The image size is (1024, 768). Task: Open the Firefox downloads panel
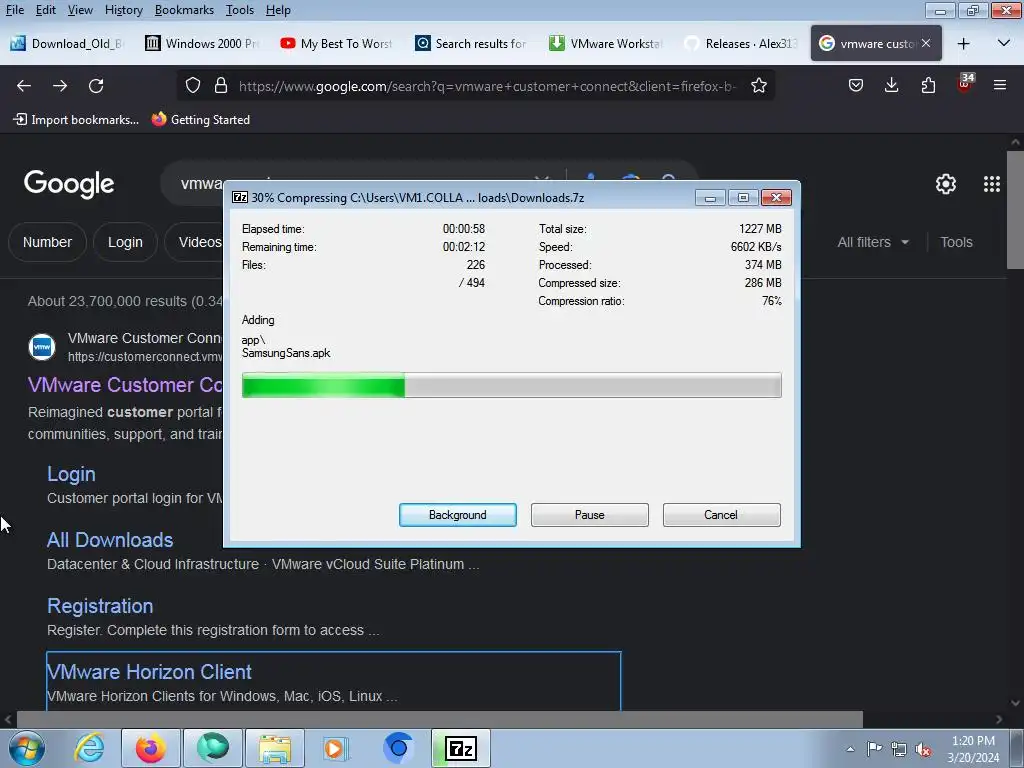[x=891, y=86]
